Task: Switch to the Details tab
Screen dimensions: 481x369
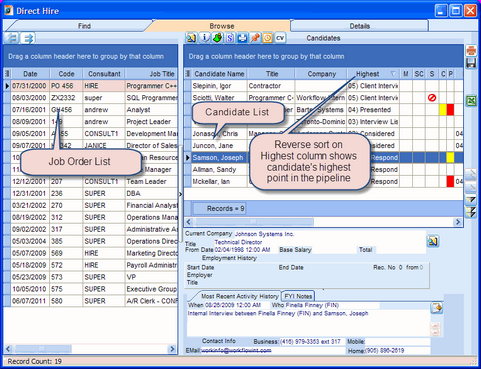Action: 360,26
